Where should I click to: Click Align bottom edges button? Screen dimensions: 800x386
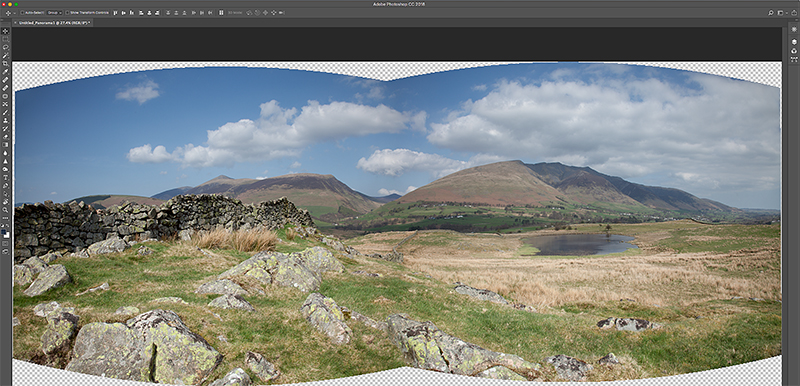132,12
